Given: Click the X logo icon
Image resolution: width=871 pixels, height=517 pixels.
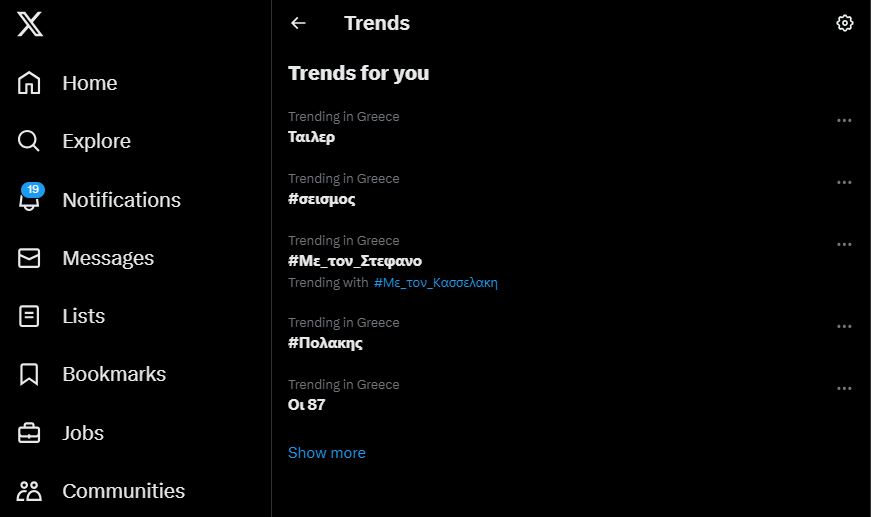Looking at the screenshot, I should pos(30,24).
